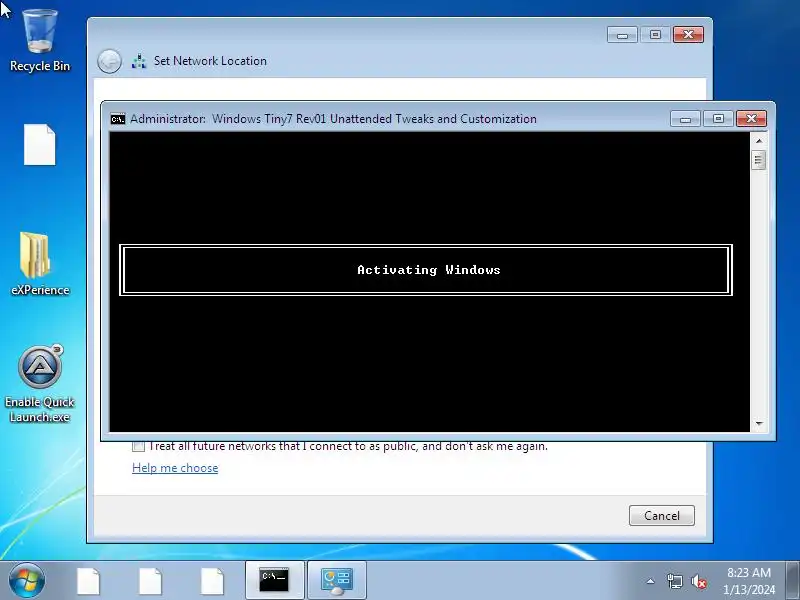Image resolution: width=800 pixels, height=600 pixels.
Task: Click the console scrollbar down arrow
Action: pyautogui.click(x=759, y=423)
